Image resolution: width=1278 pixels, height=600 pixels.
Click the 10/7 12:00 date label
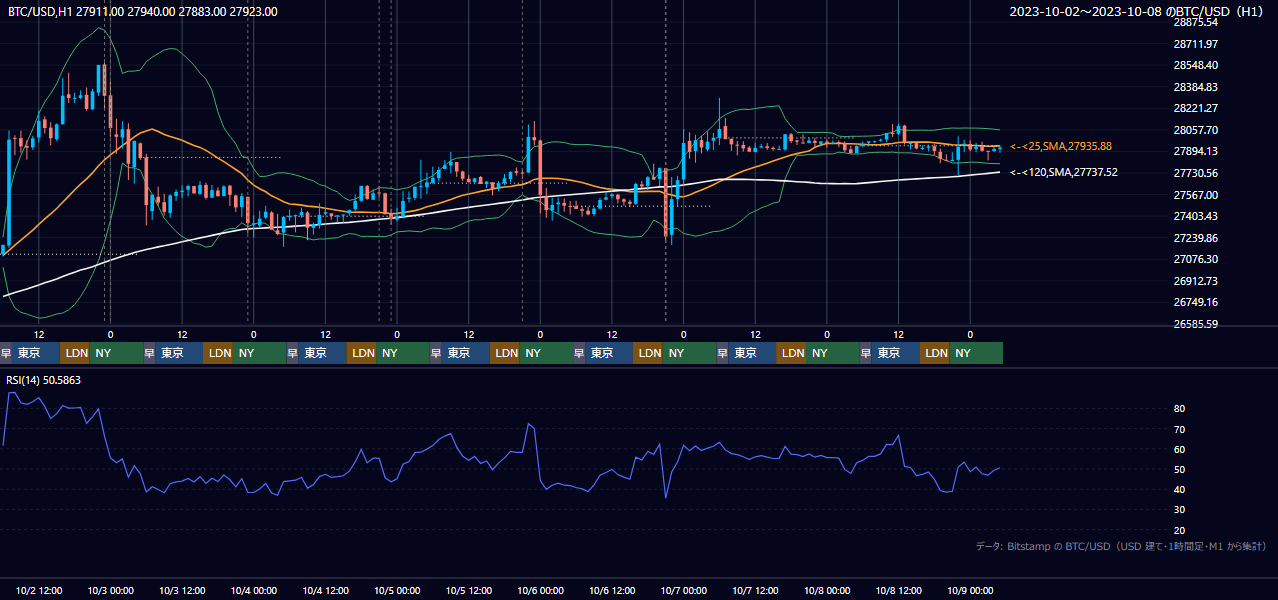point(756,590)
